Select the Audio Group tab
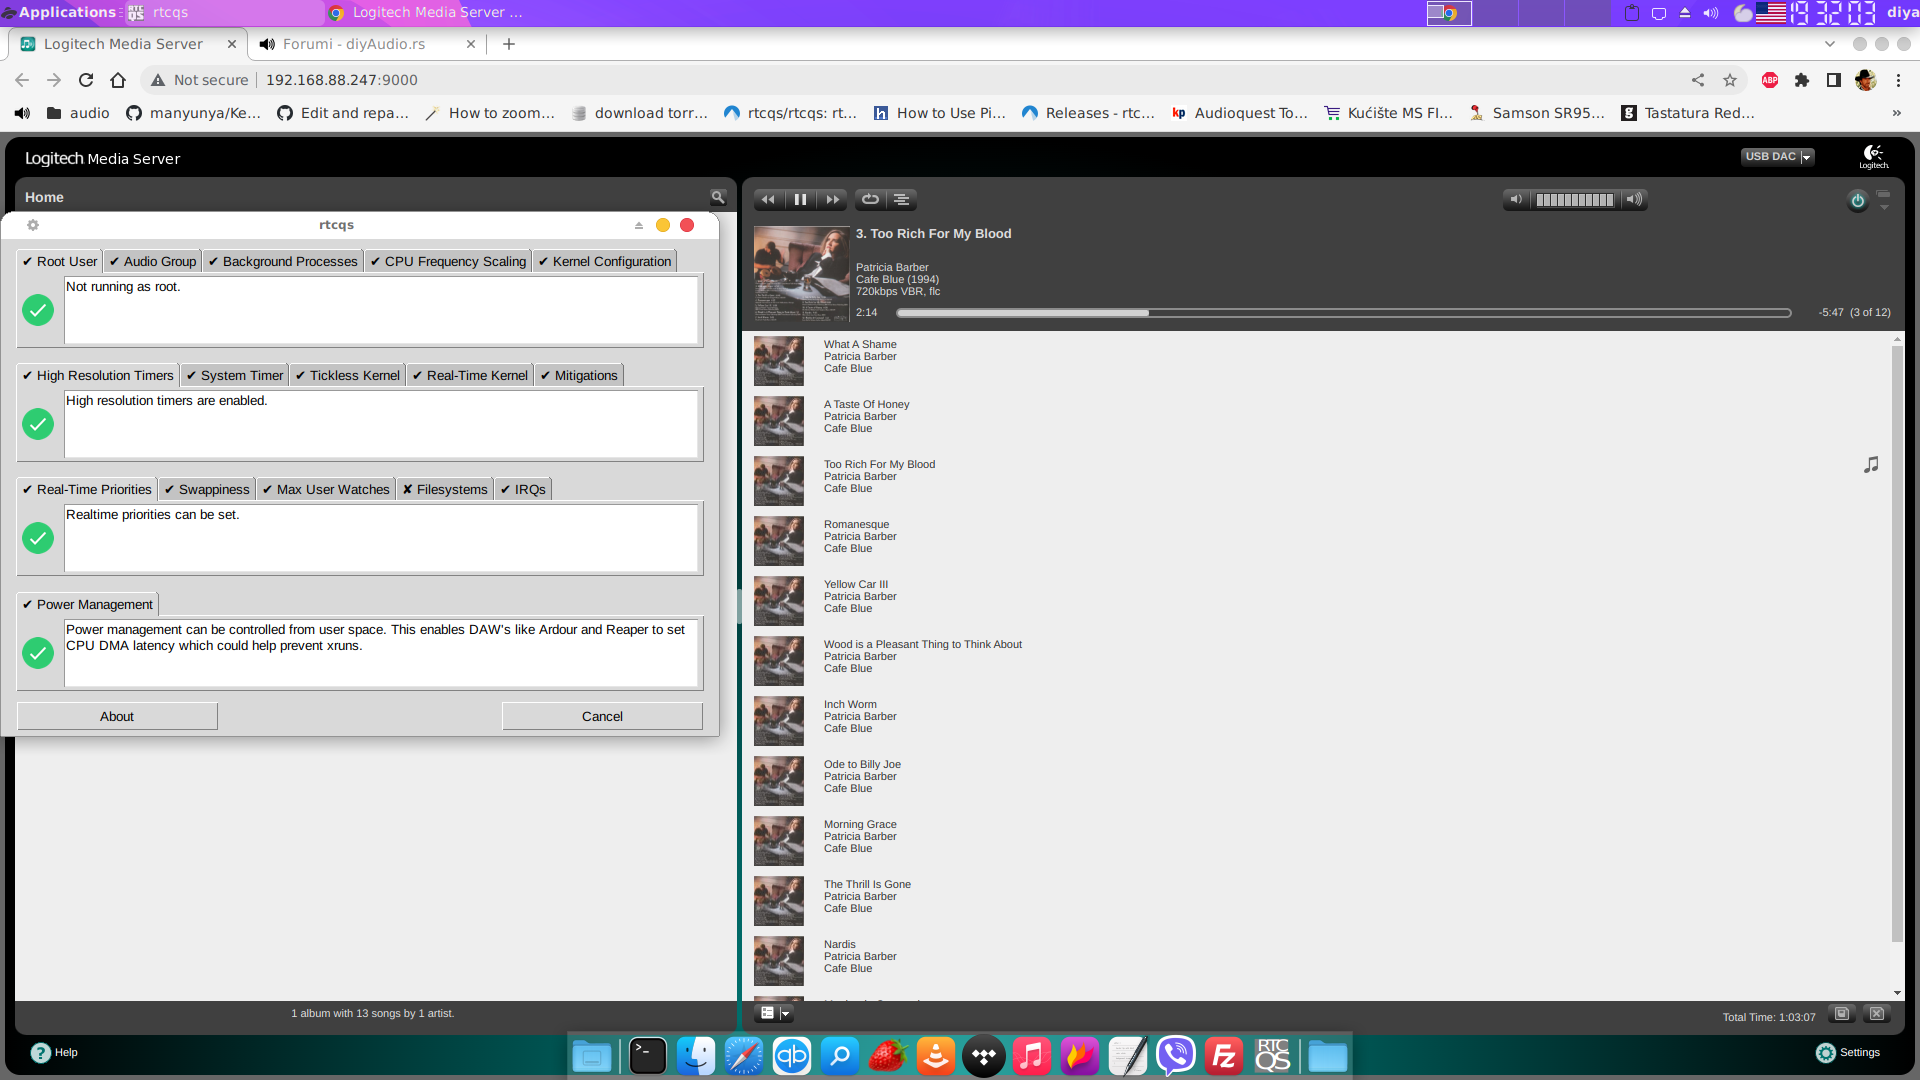The width and height of the screenshot is (1920, 1080). click(x=153, y=261)
